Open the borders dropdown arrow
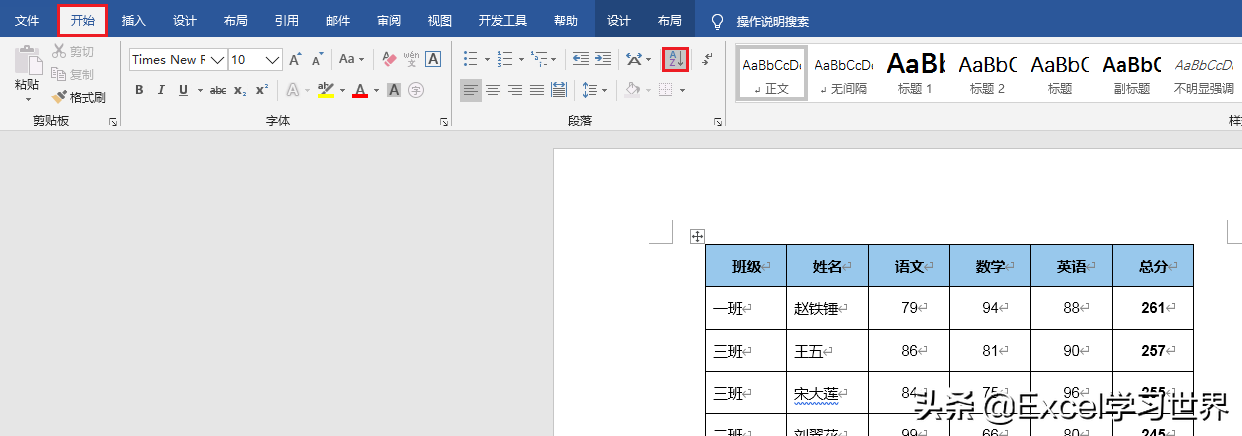 point(682,90)
